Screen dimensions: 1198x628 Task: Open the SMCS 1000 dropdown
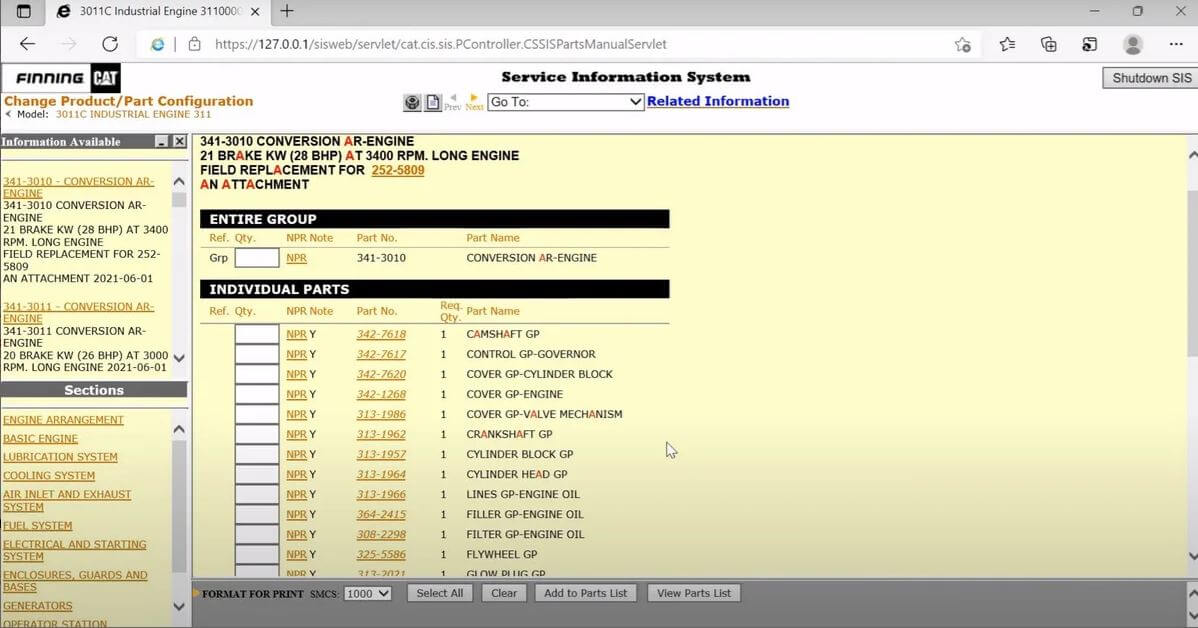coord(366,593)
